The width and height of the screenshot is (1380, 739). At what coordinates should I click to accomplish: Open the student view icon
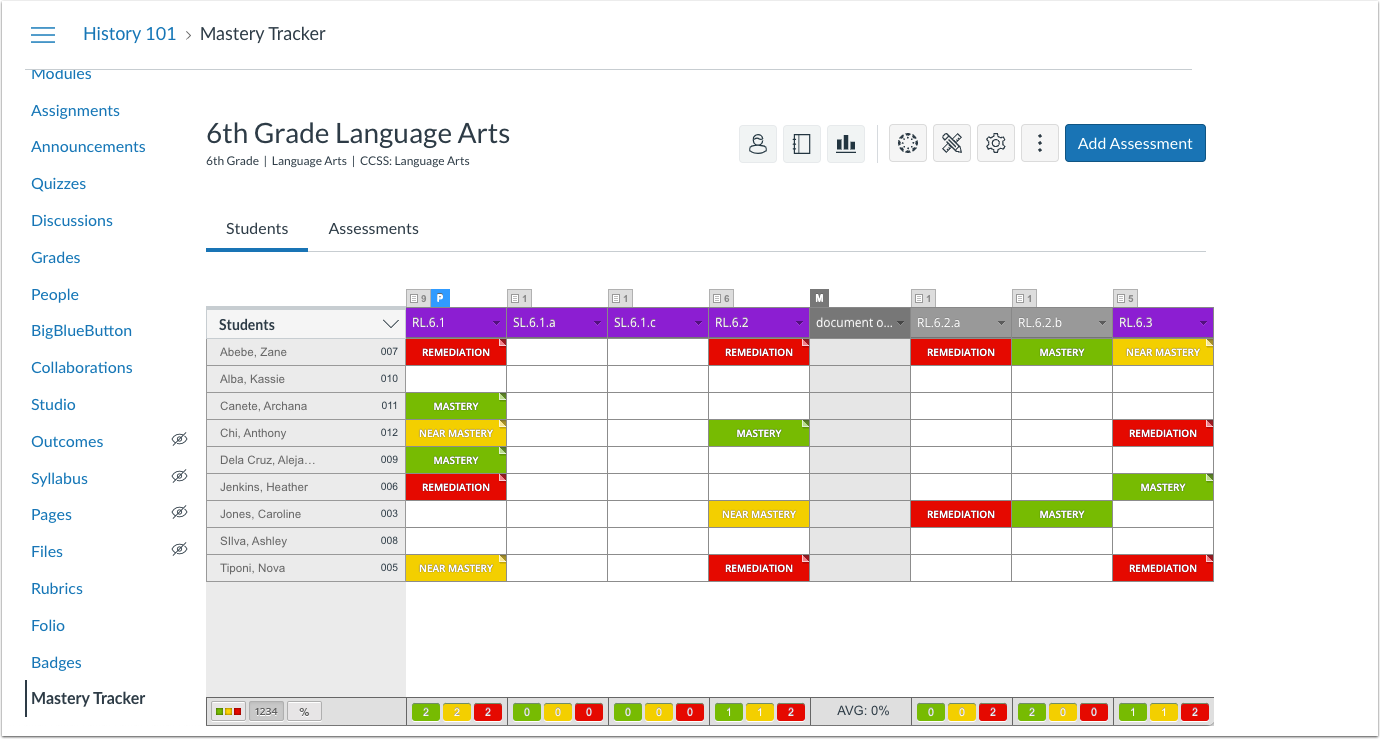[757, 143]
